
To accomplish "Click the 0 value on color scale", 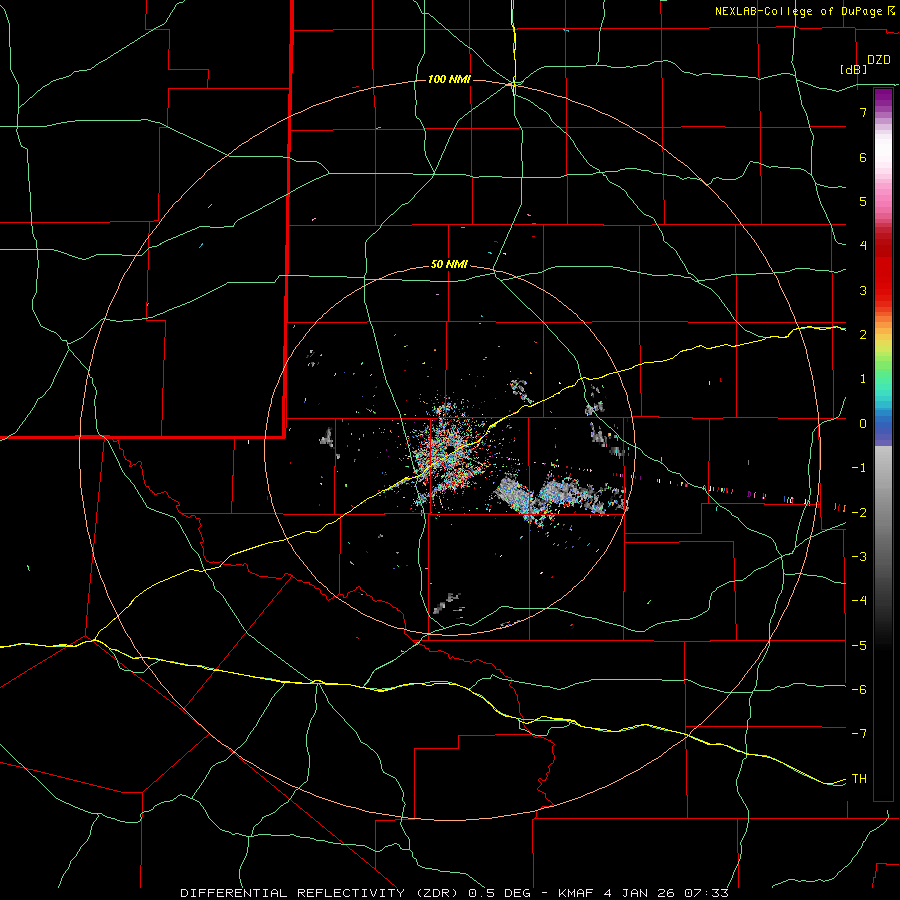I will click(863, 424).
